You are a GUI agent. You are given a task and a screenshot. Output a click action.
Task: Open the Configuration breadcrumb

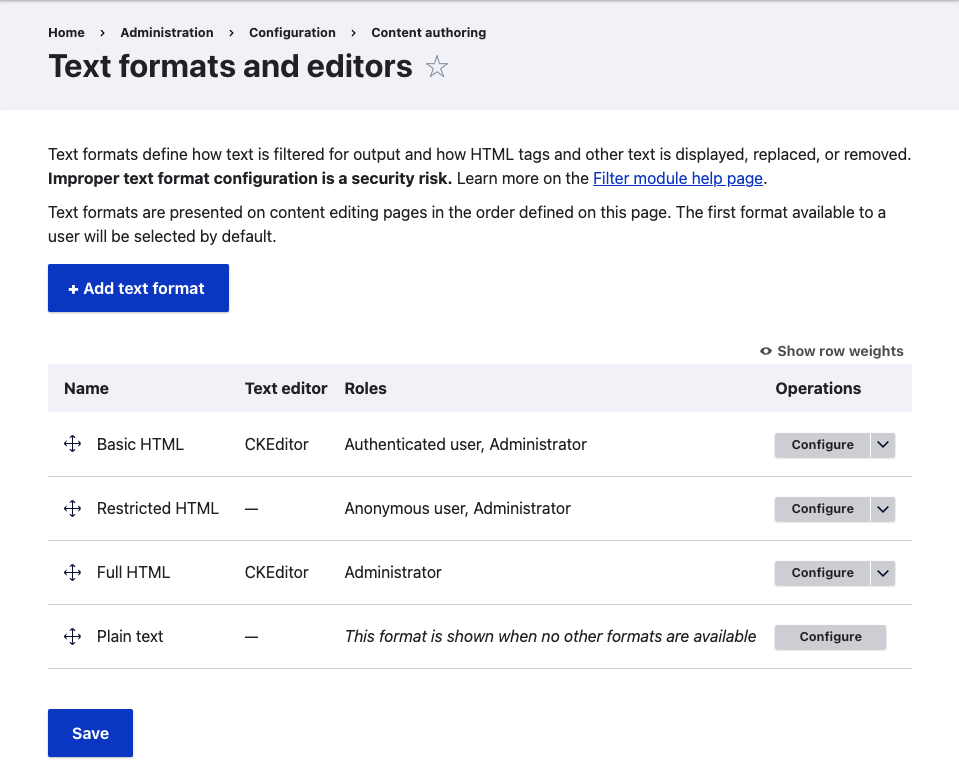coord(292,32)
